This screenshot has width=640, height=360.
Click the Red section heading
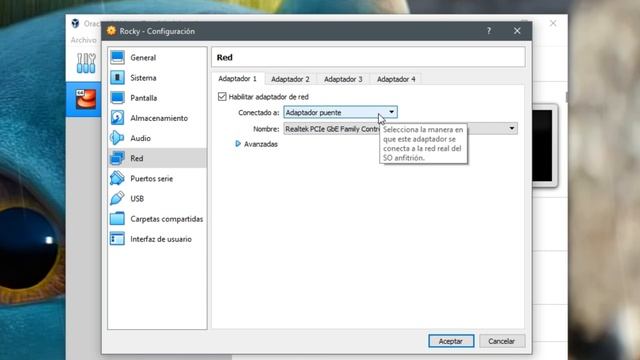[224, 58]
